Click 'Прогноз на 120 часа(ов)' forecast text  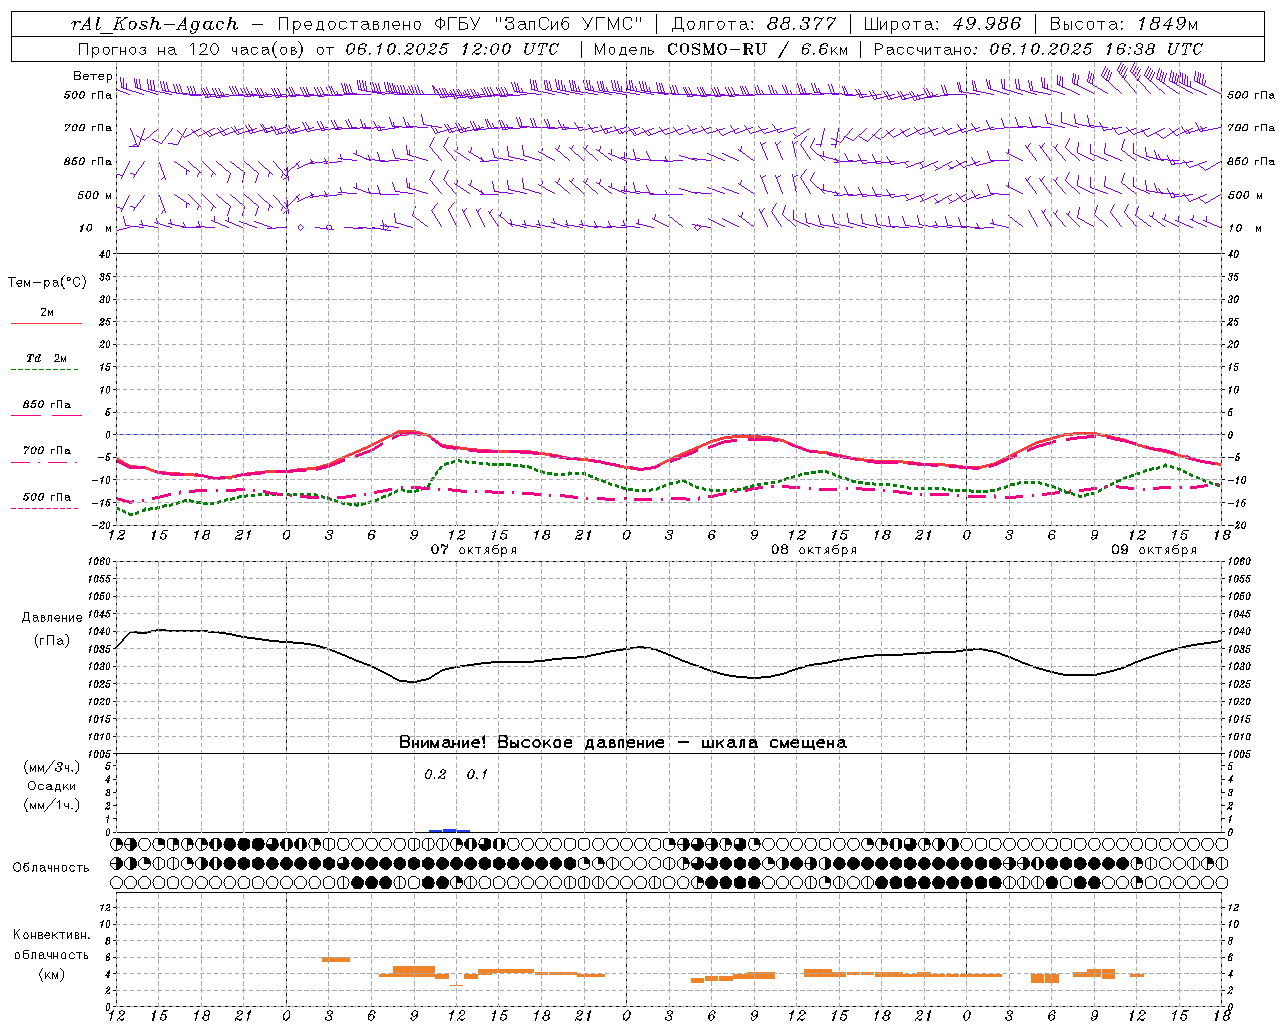coord(192,49)
